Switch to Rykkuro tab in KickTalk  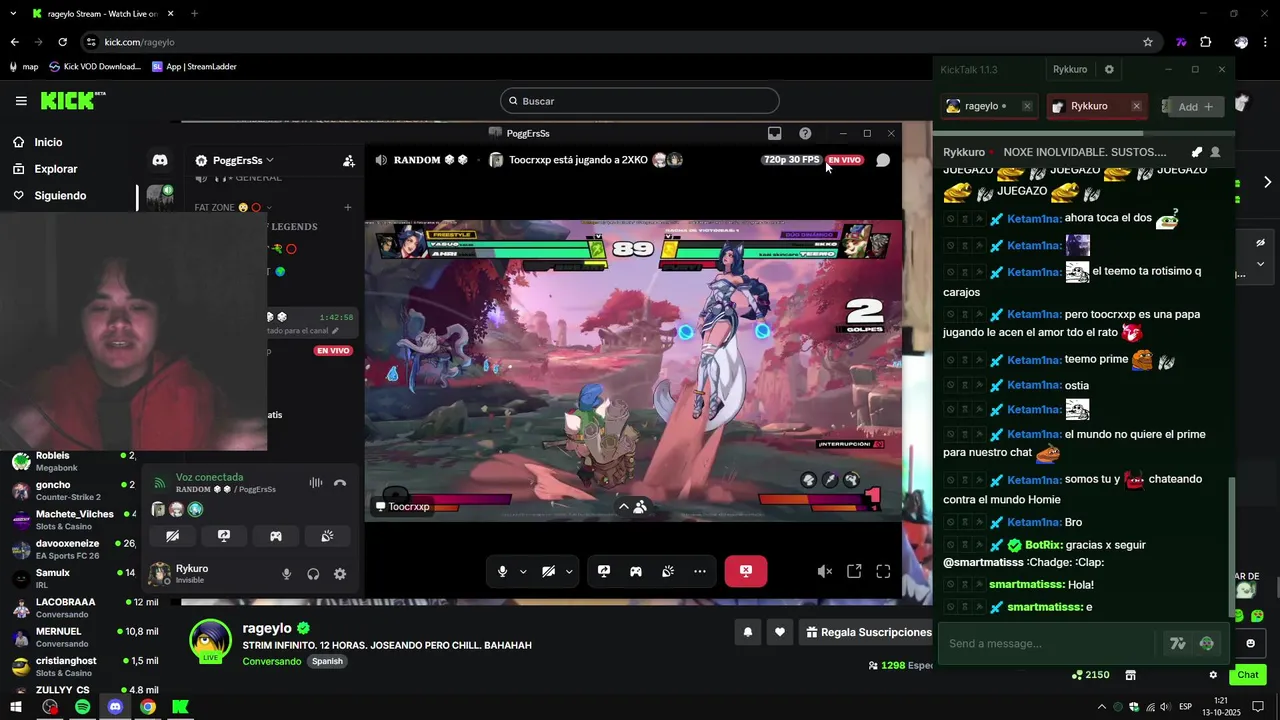click(x=1089, y=106)
